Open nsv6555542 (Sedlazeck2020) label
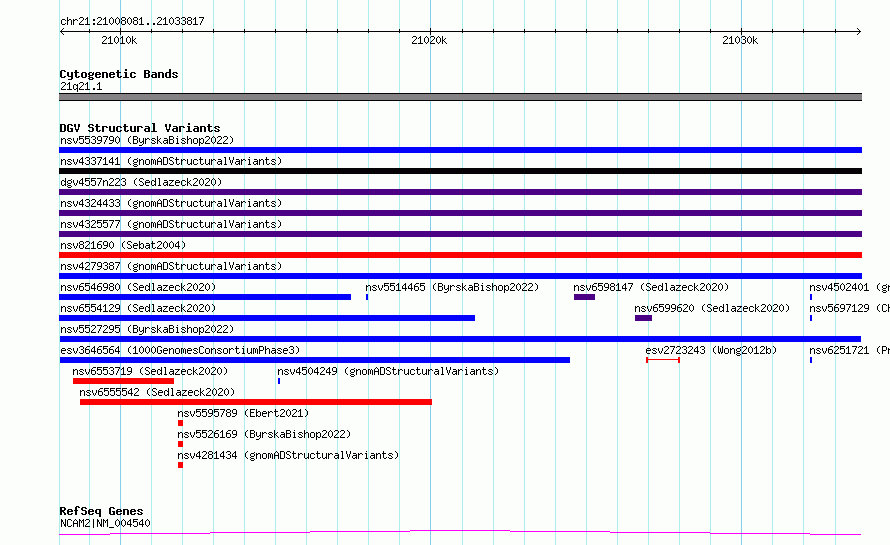This screenshot has width=890, height=545. pyautogui.click(x=157, y=392)
